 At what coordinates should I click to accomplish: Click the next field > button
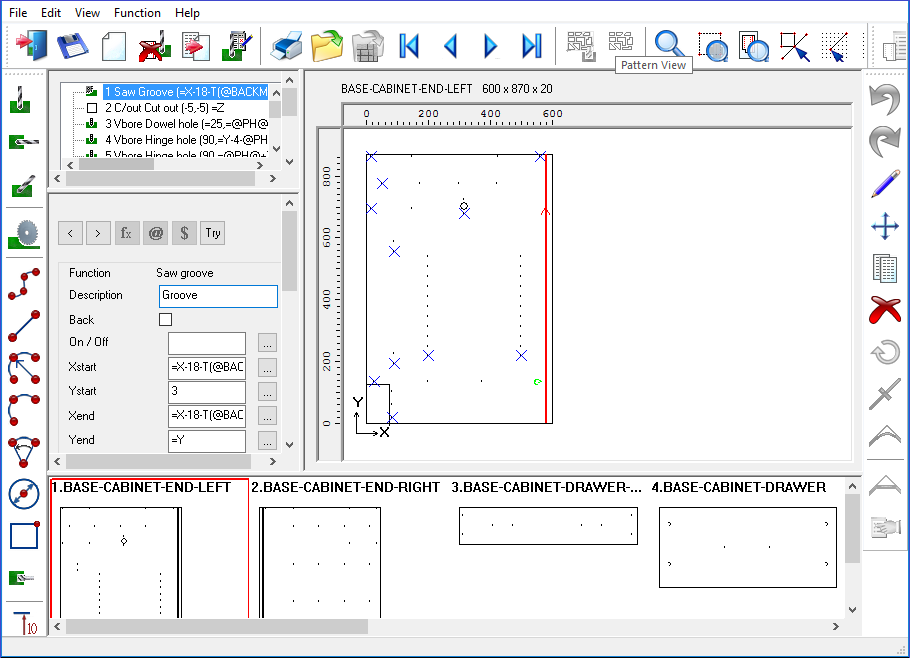[98, 233]
